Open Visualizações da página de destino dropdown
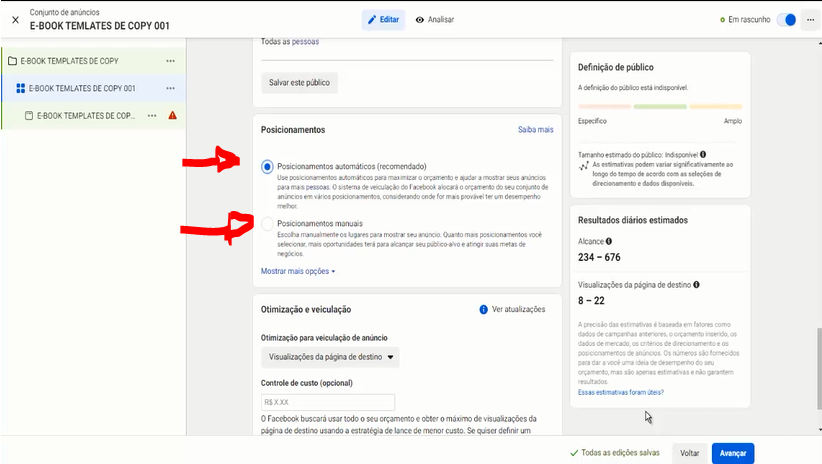 330,357
